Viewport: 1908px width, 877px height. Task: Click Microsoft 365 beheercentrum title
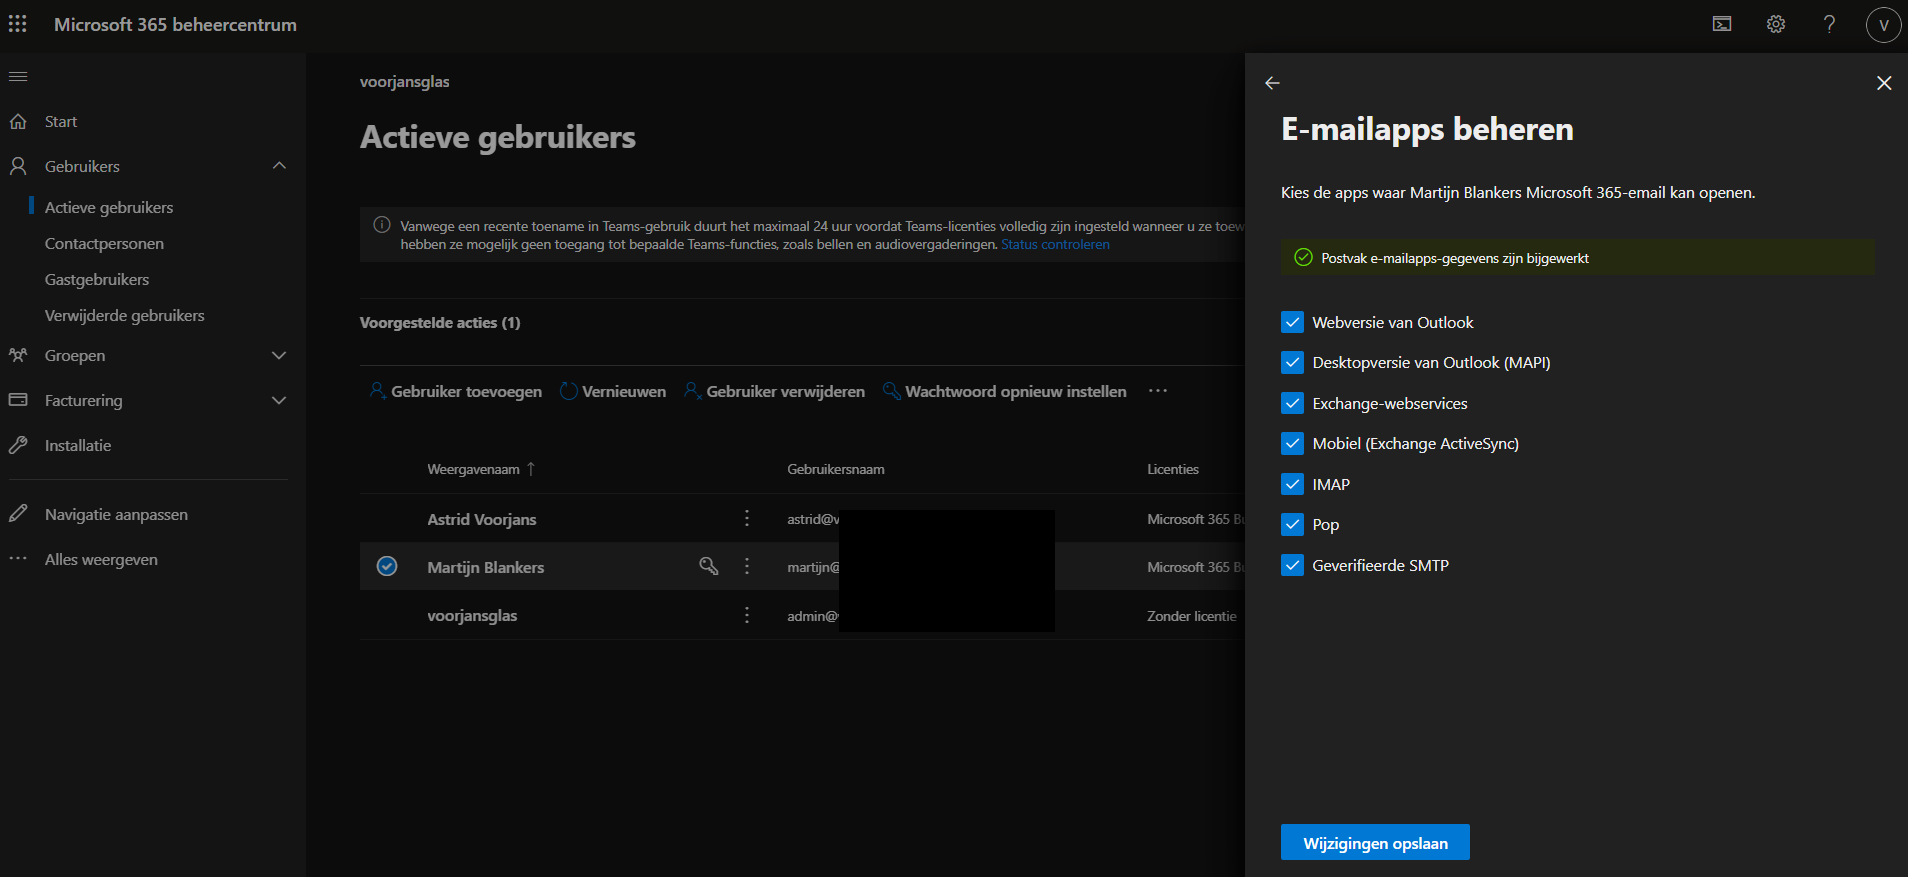click(175, 24)
